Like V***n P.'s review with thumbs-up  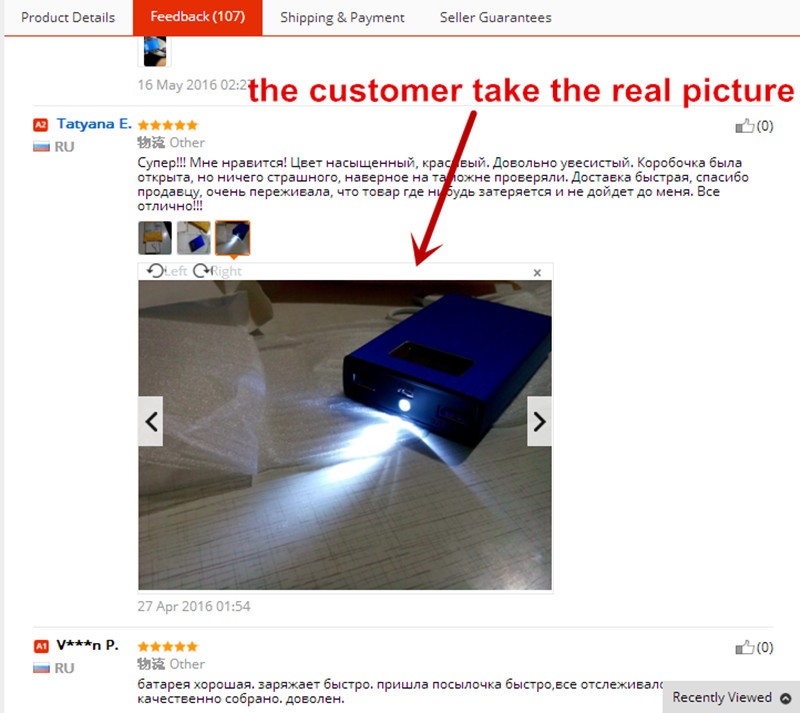pyautogui.click(x=744, y=647)
